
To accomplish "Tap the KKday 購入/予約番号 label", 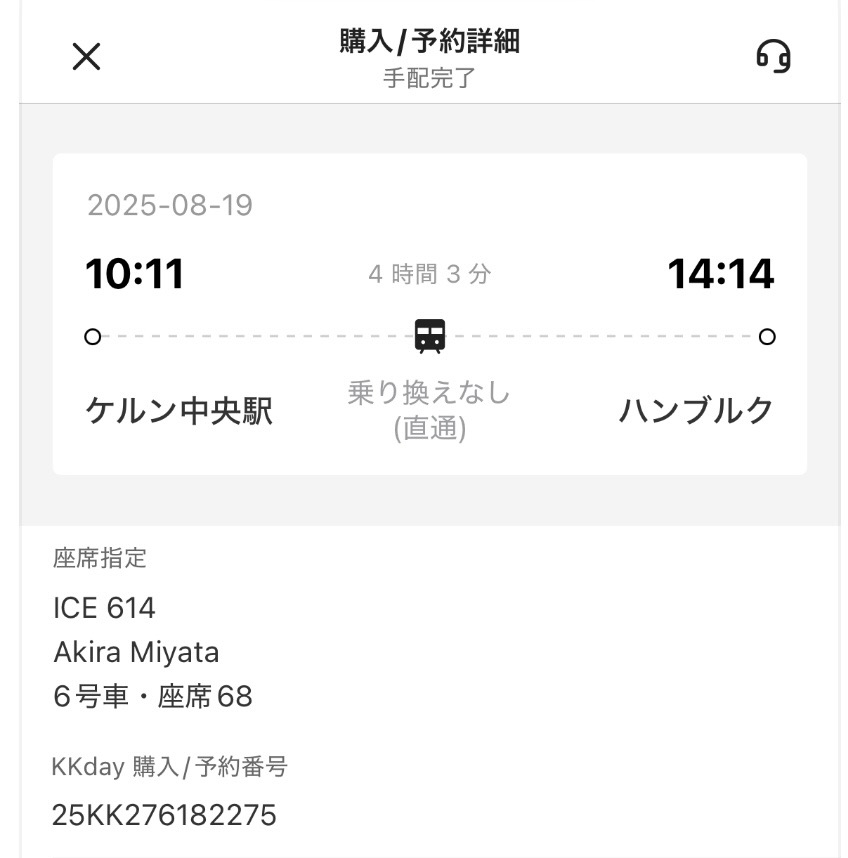I will (170, 767).
